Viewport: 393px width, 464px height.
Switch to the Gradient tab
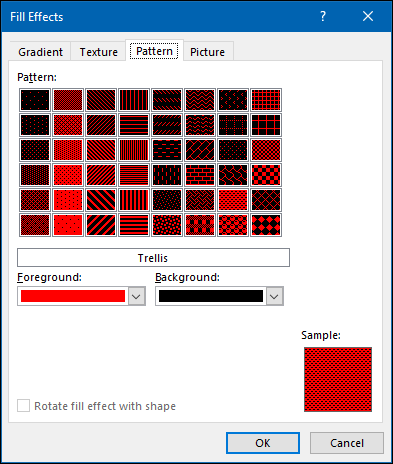(40, 52)
